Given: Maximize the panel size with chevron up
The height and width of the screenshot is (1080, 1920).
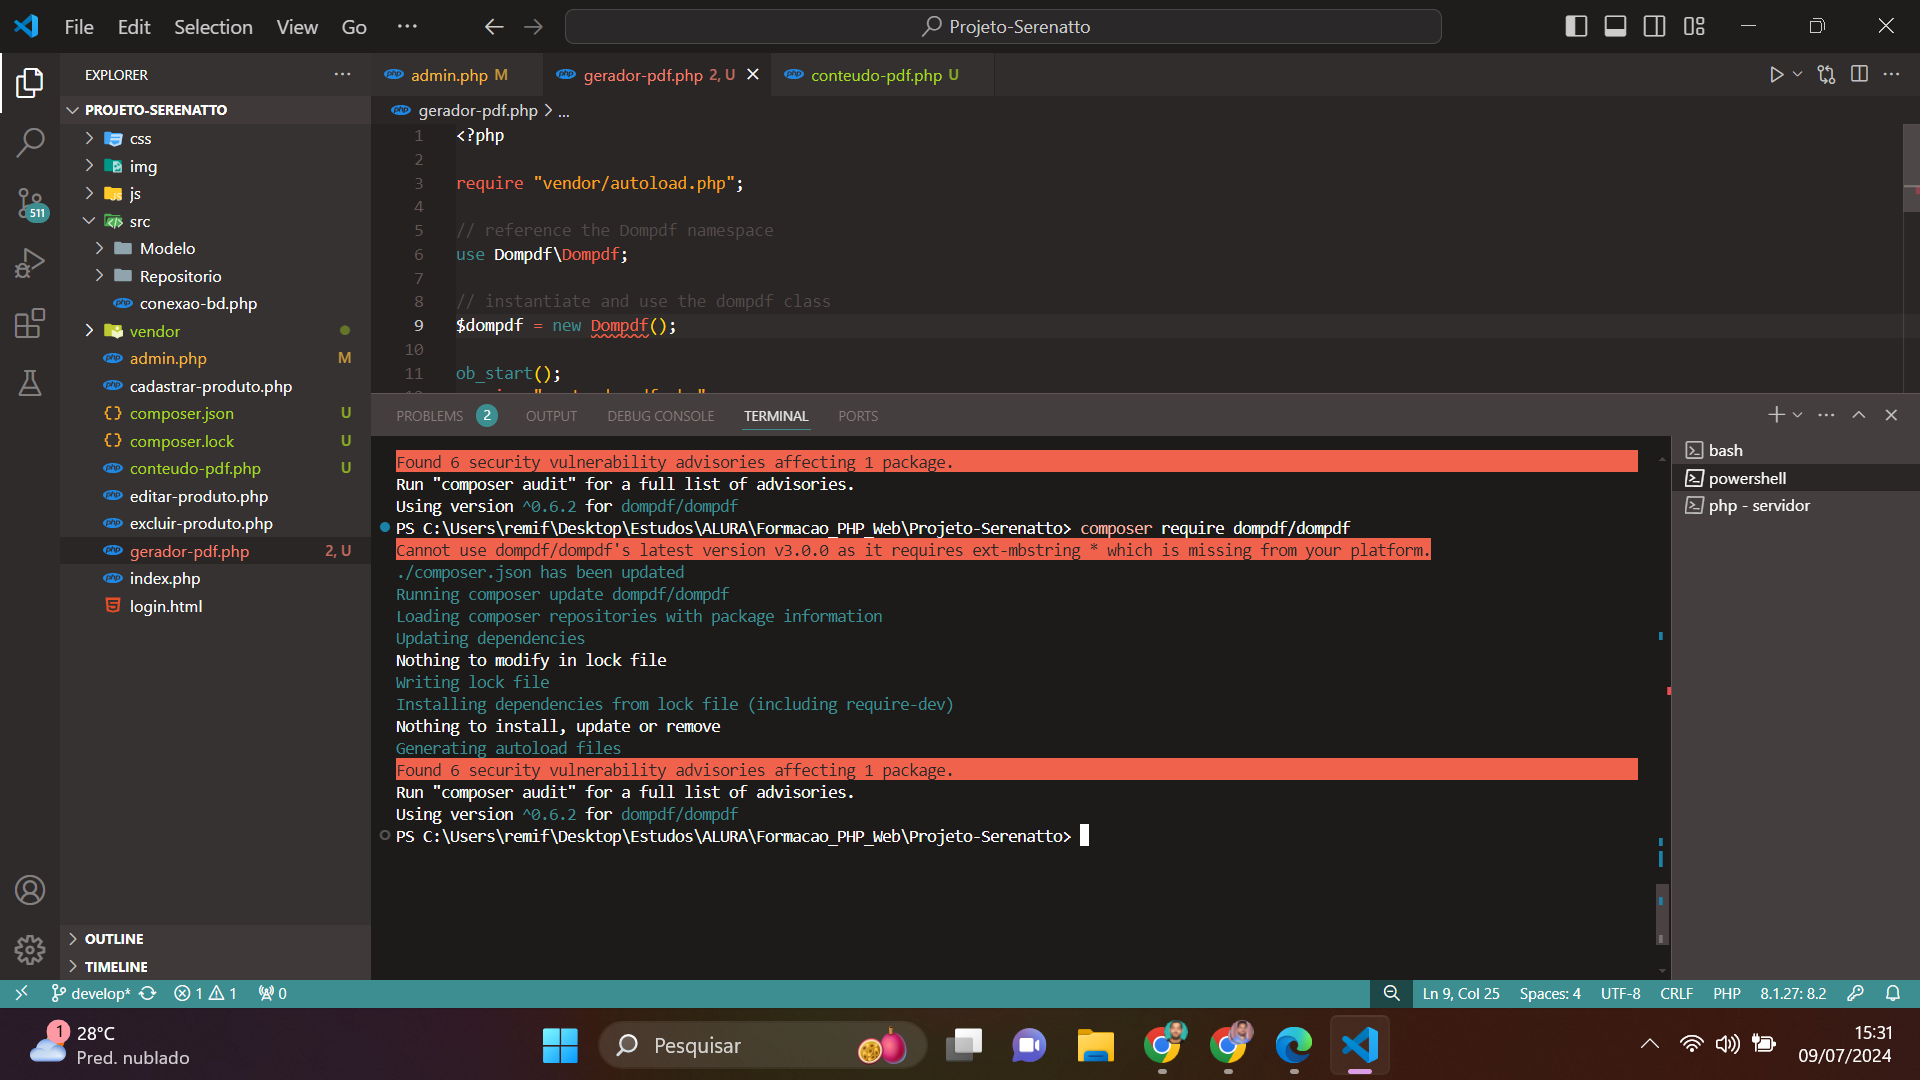Looking at the screenshot, I should [1859, 415].
